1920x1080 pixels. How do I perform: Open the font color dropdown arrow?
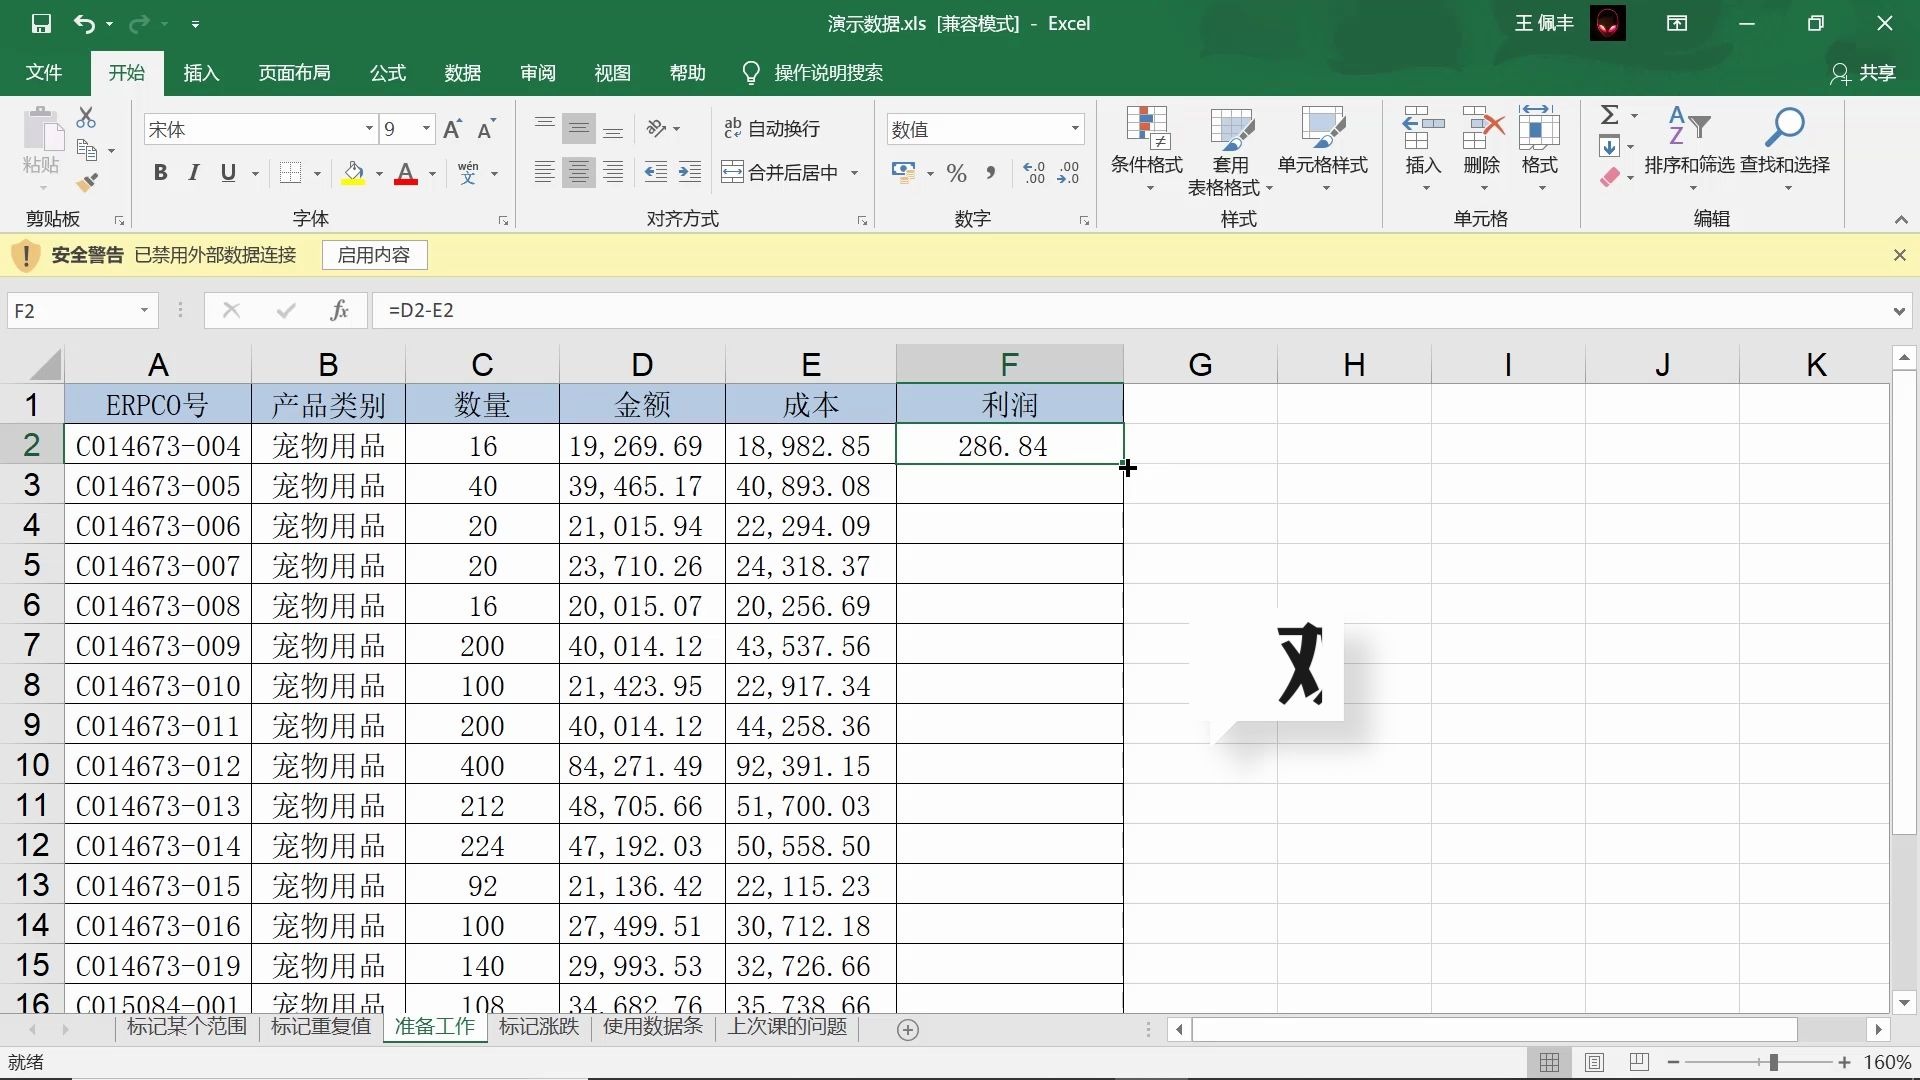(432, 173)
